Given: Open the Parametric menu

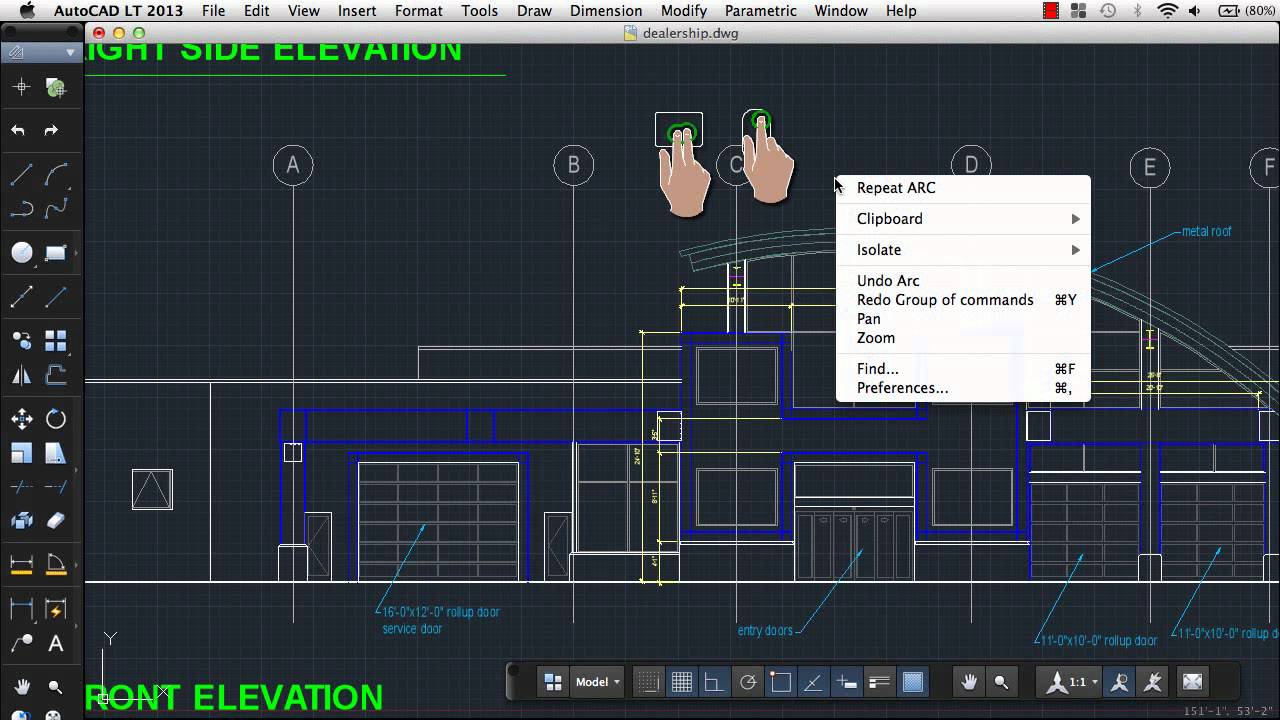Looking at the screenshot, I should click(x=761, y=11).
